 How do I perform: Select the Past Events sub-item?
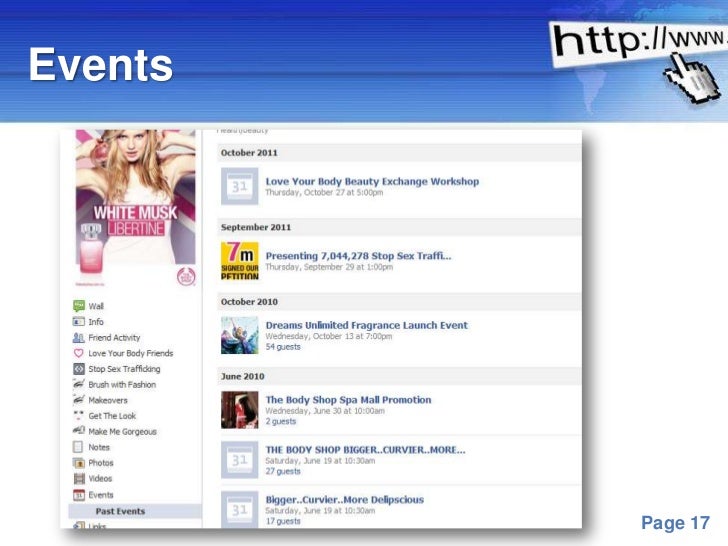pyautogui.click(x=135, y=511)
